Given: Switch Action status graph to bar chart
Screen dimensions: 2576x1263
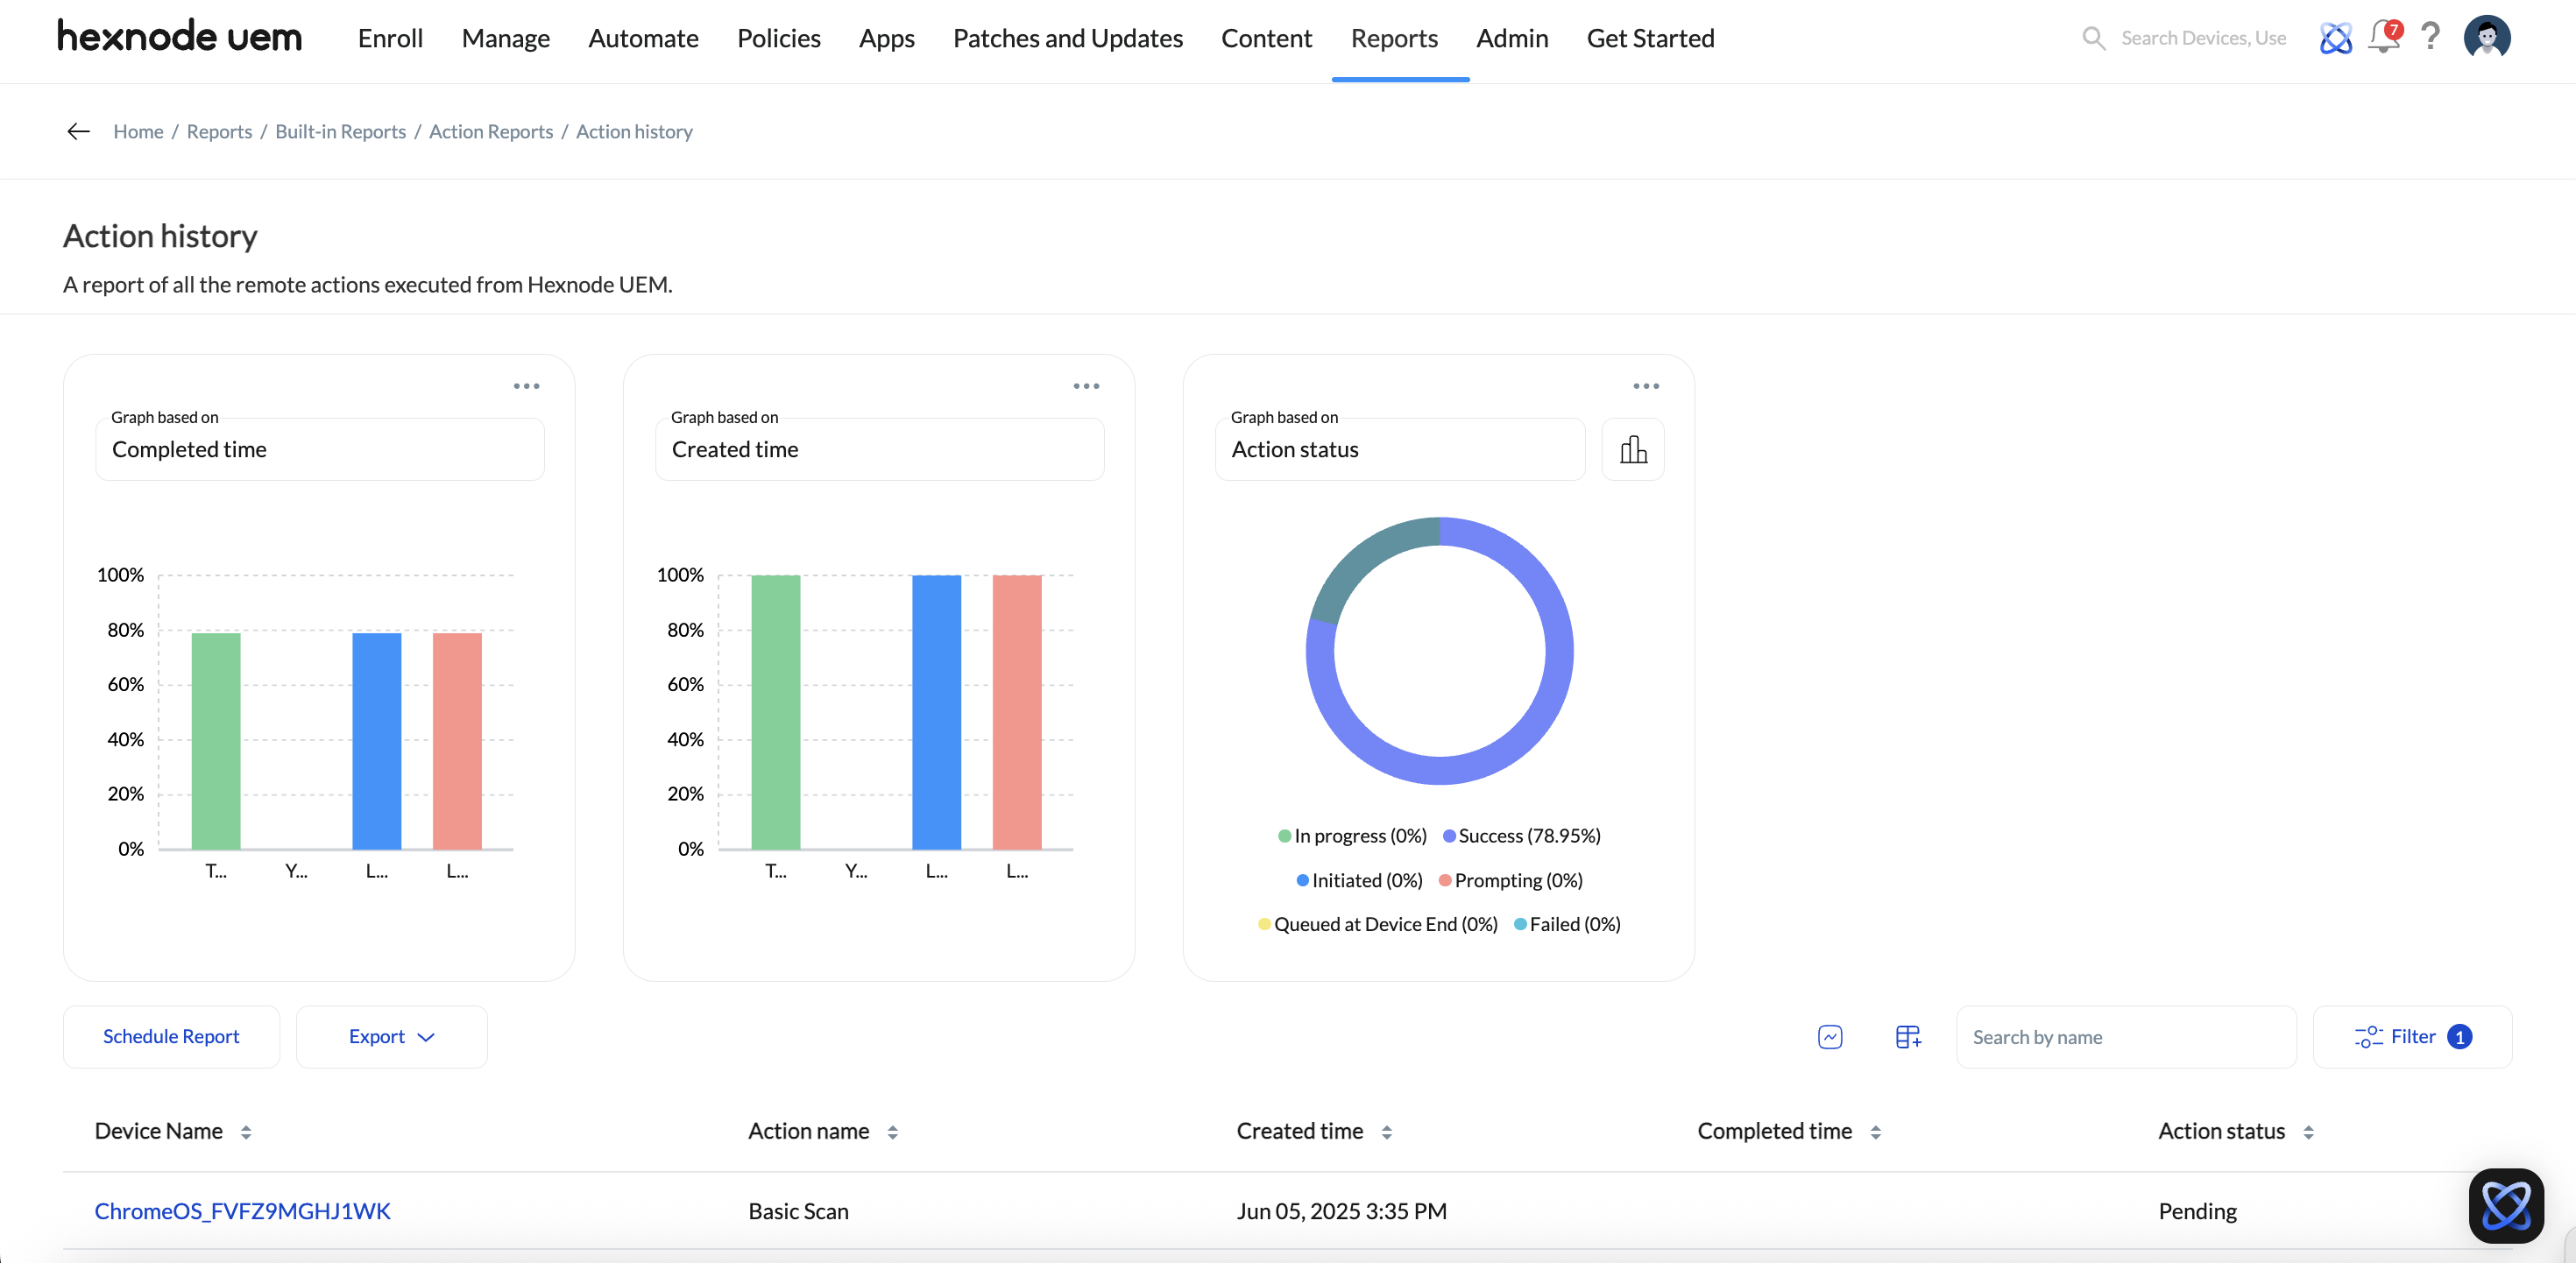Looking at the screenshot, I should click(x=1633, y=449).
